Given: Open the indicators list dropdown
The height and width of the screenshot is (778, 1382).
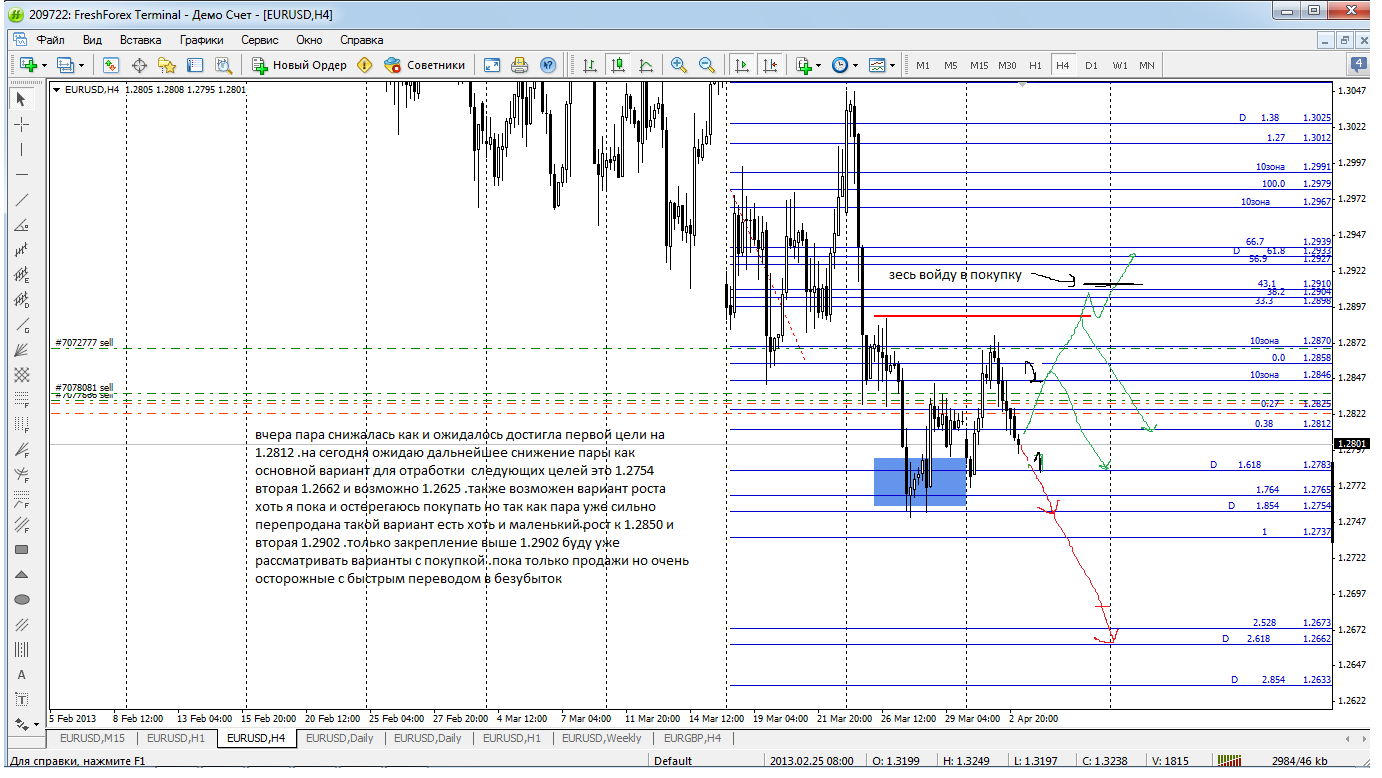Looking at the screenshot, I should pos(808,65).
